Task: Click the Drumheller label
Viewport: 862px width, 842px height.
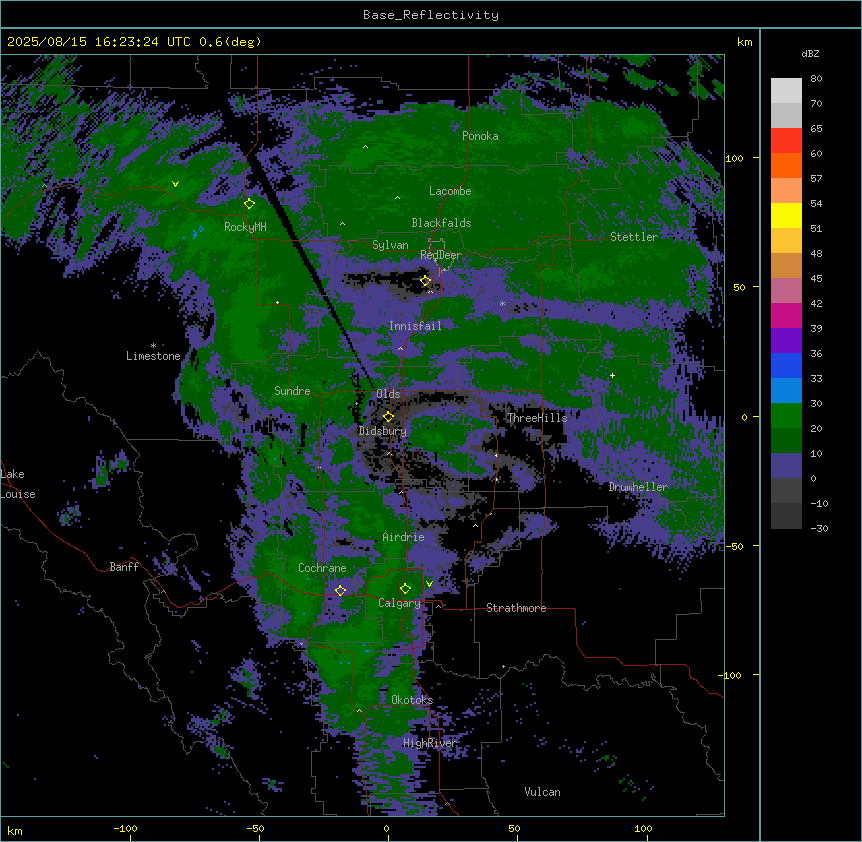Action: [638, 487]
